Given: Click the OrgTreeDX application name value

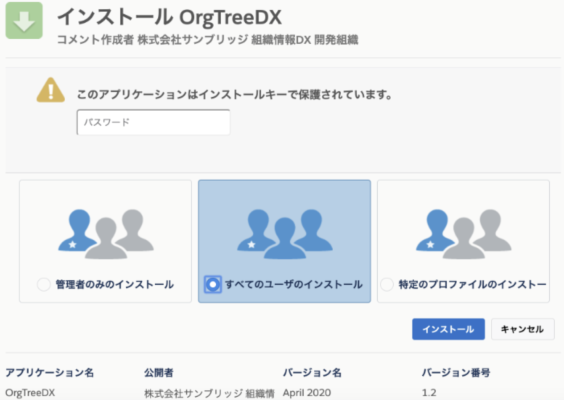Looking at the screenshot, I should click(30, 393).
